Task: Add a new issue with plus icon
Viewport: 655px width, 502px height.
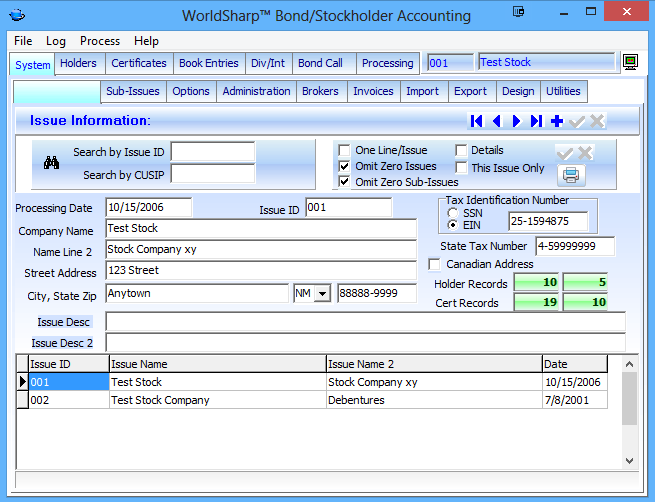Action: (557, 121)
